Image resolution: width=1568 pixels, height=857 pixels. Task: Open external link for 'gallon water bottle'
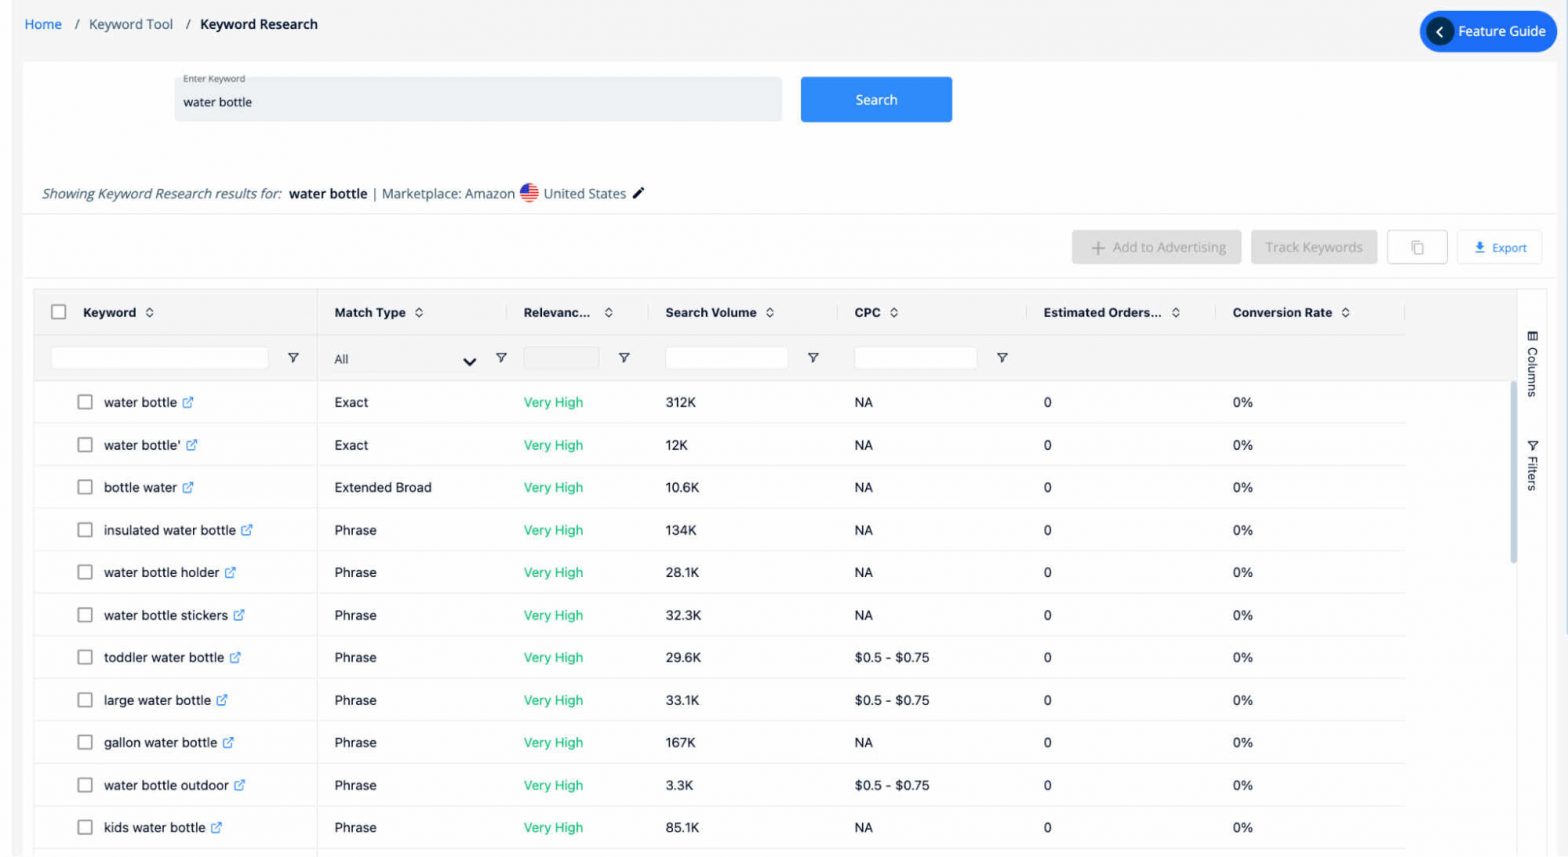click(228, 743)
